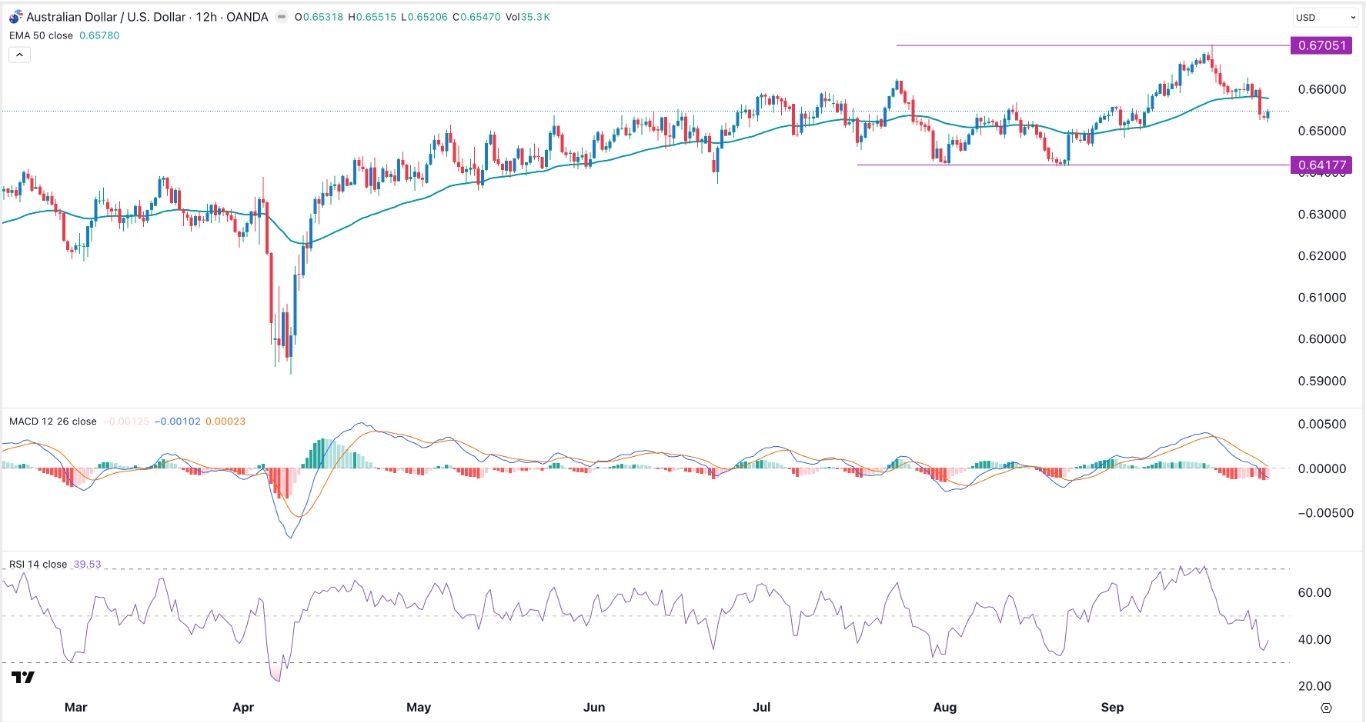1366x722 pixels.
Task: Click the 0.67051 resistance price label
Action: (1321, 45)
